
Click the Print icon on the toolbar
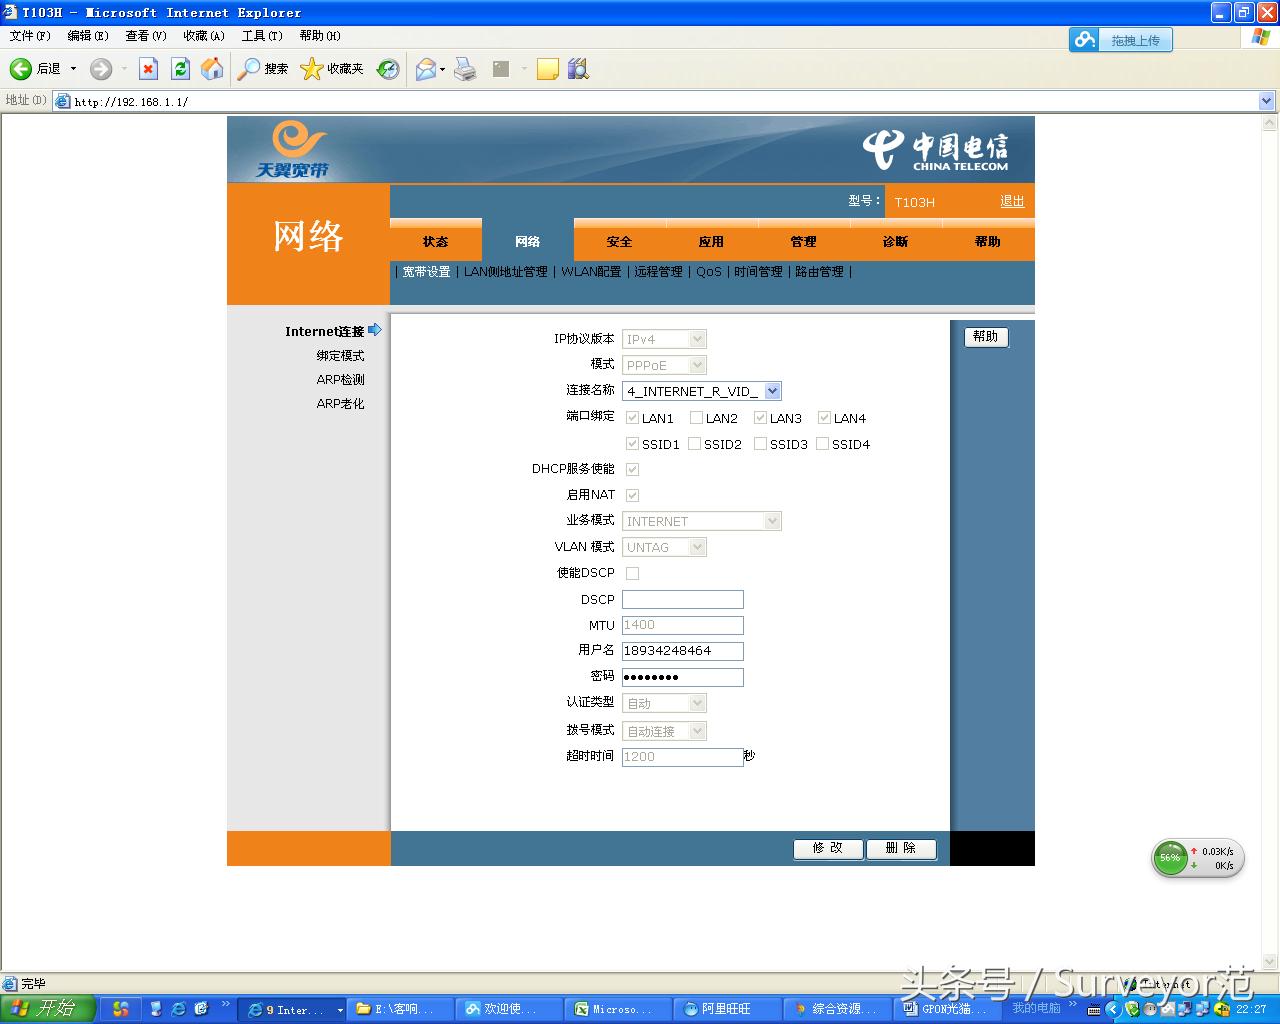(x=465, y=69)
